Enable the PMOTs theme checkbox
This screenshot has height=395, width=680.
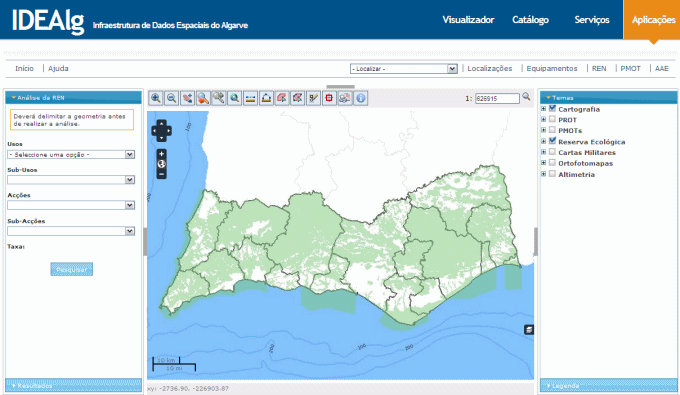[x=552, y=130]
